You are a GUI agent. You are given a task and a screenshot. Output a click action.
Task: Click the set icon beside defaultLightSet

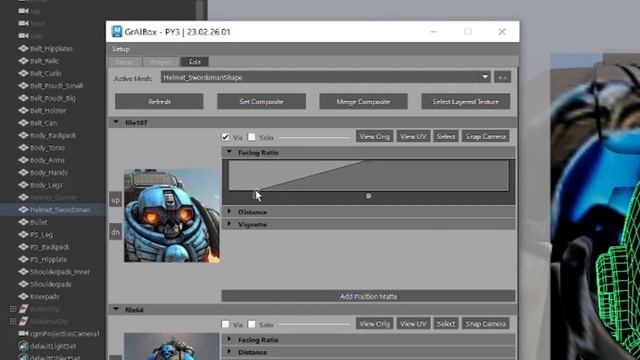click(x=23, y=346)
